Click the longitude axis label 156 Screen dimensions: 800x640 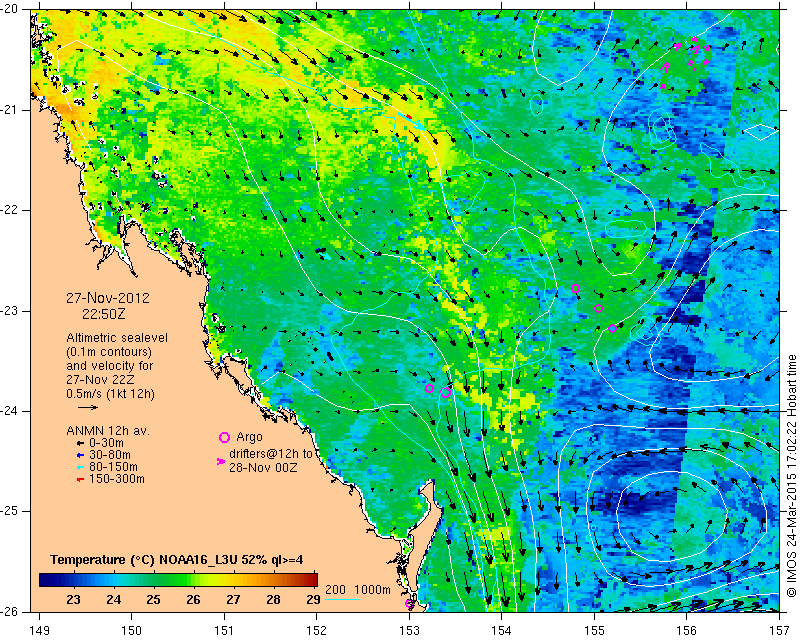point(687,630)
